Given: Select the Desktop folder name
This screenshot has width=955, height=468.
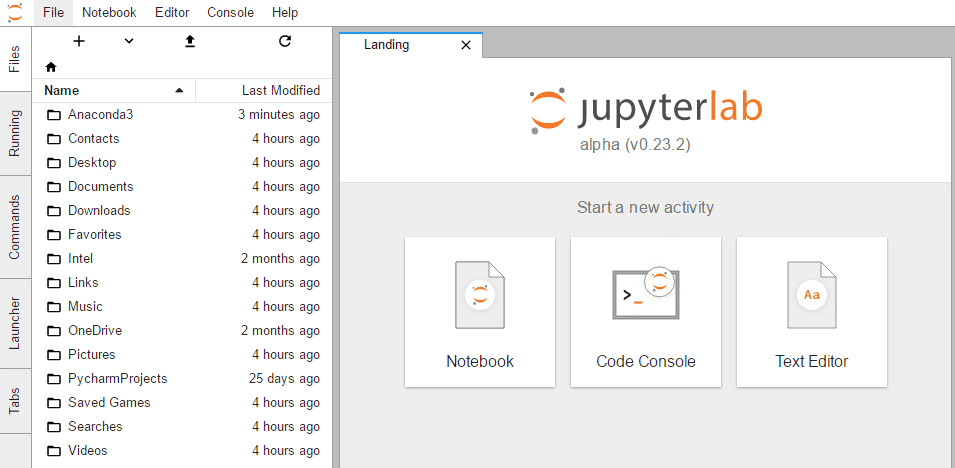Looking at the screenshot, I should pos(92,163).
